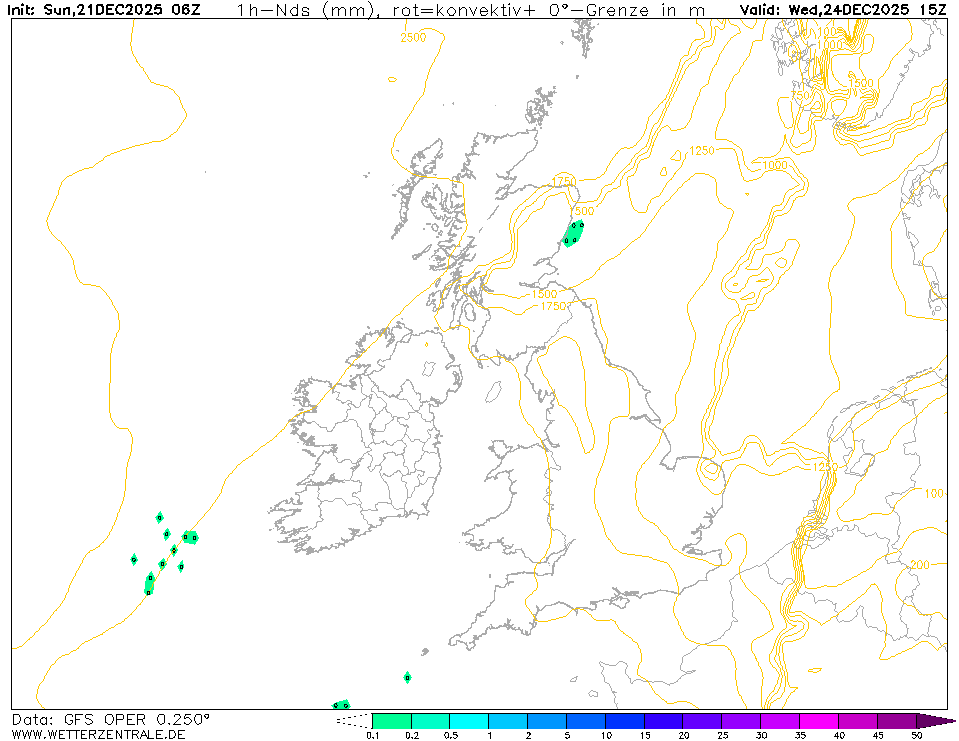Select the magenta 35–40 mm legend swatch
The width and height of the screenshot is (959, 741).
(x=819, y=721)
